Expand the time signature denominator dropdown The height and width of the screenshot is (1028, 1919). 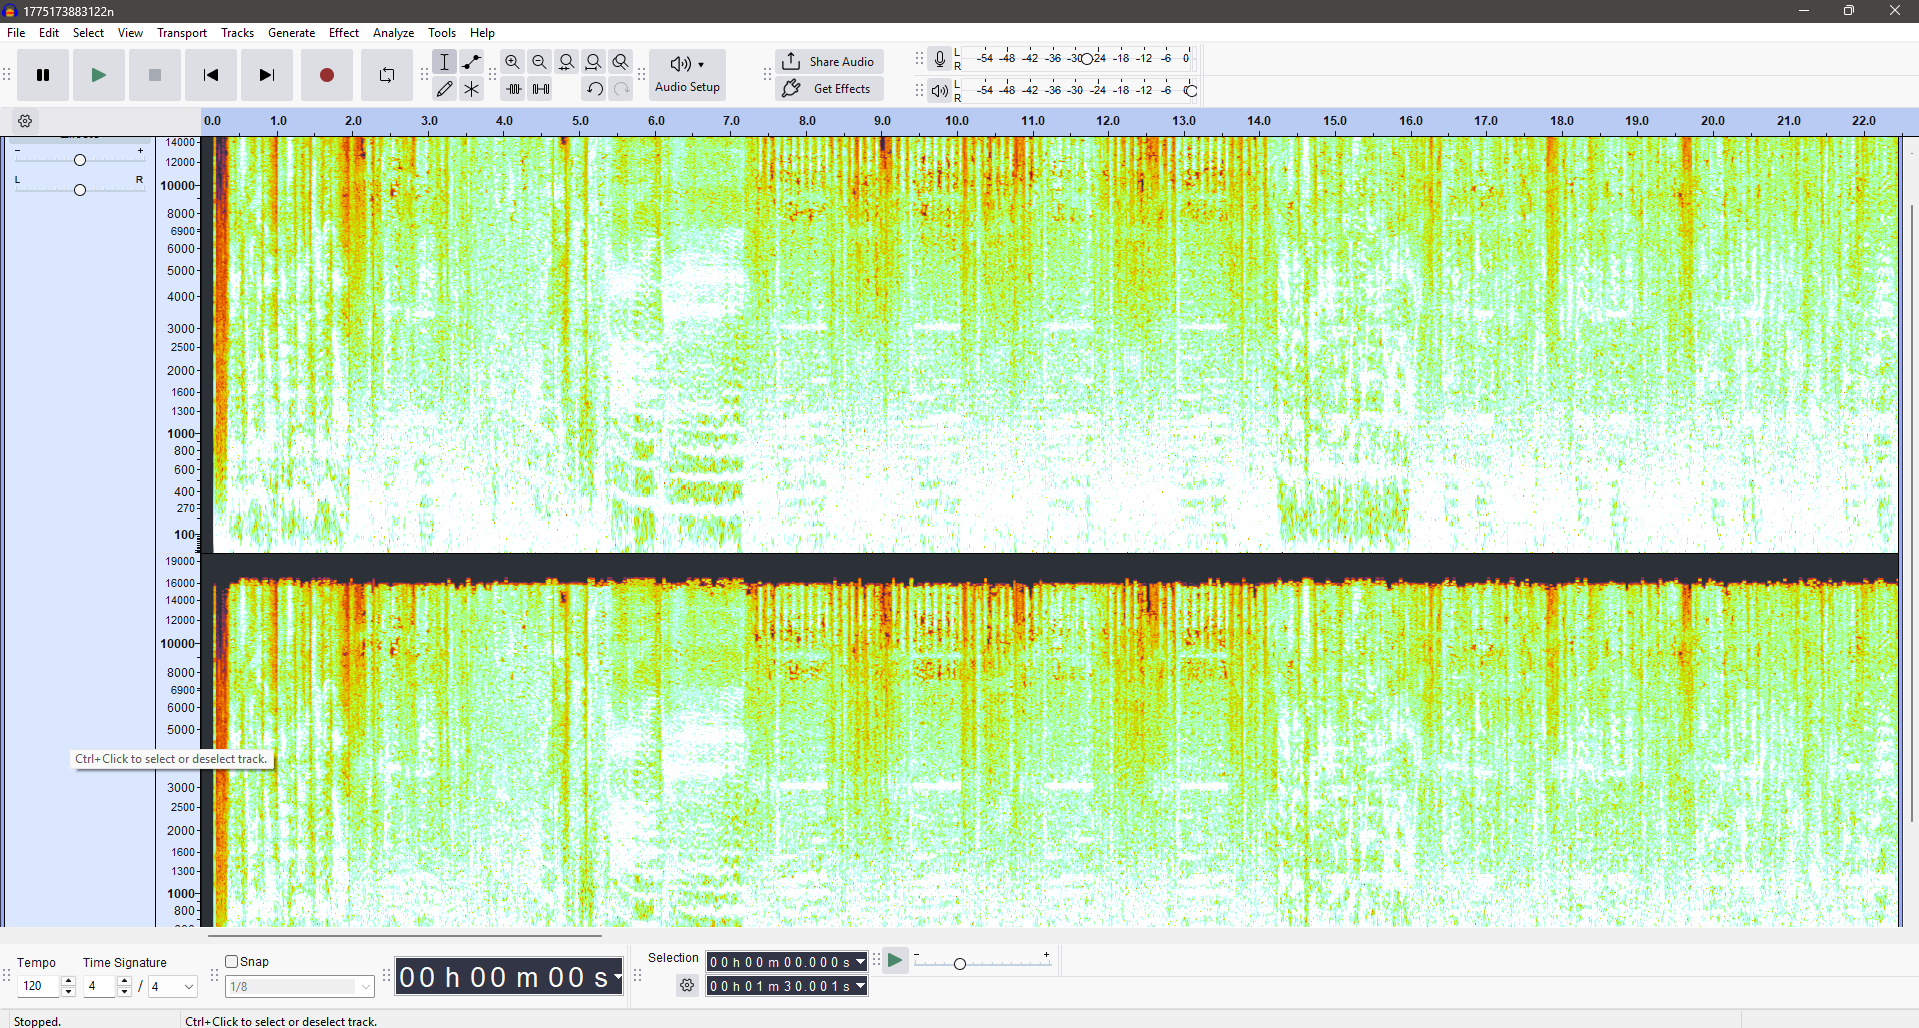click(188, 987)
